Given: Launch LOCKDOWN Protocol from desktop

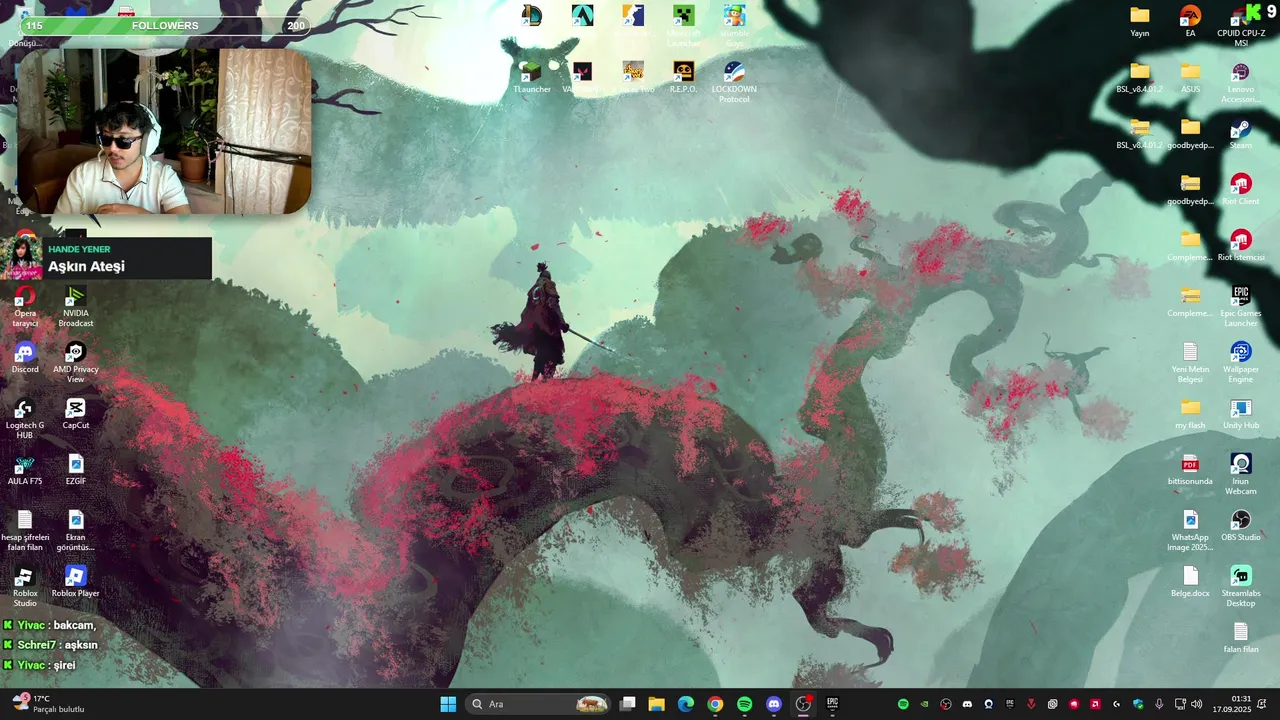Looking at the screenshot, I should pyautogui.click(x=734, y=82).
